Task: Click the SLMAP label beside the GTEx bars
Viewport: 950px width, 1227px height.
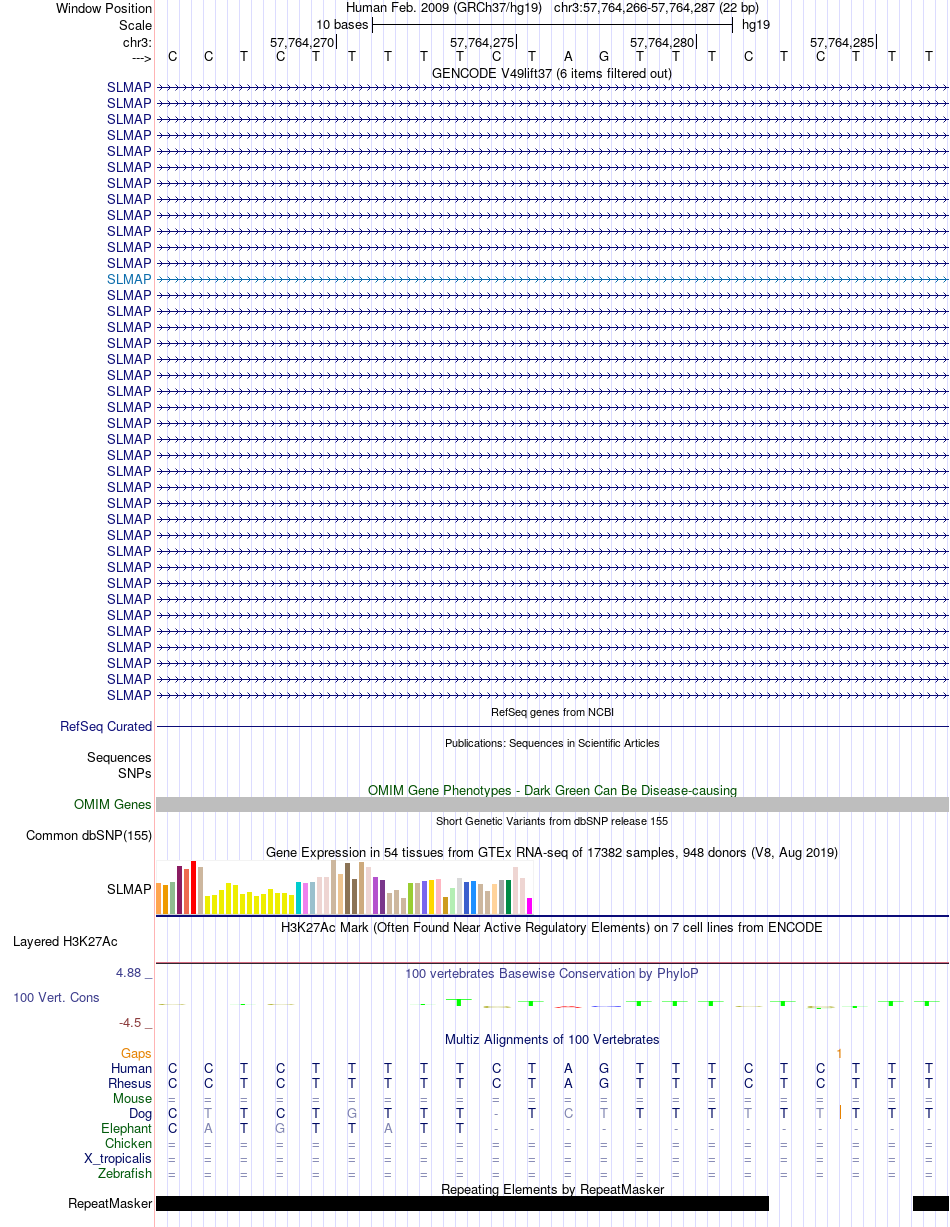Action: click(129, 889)
